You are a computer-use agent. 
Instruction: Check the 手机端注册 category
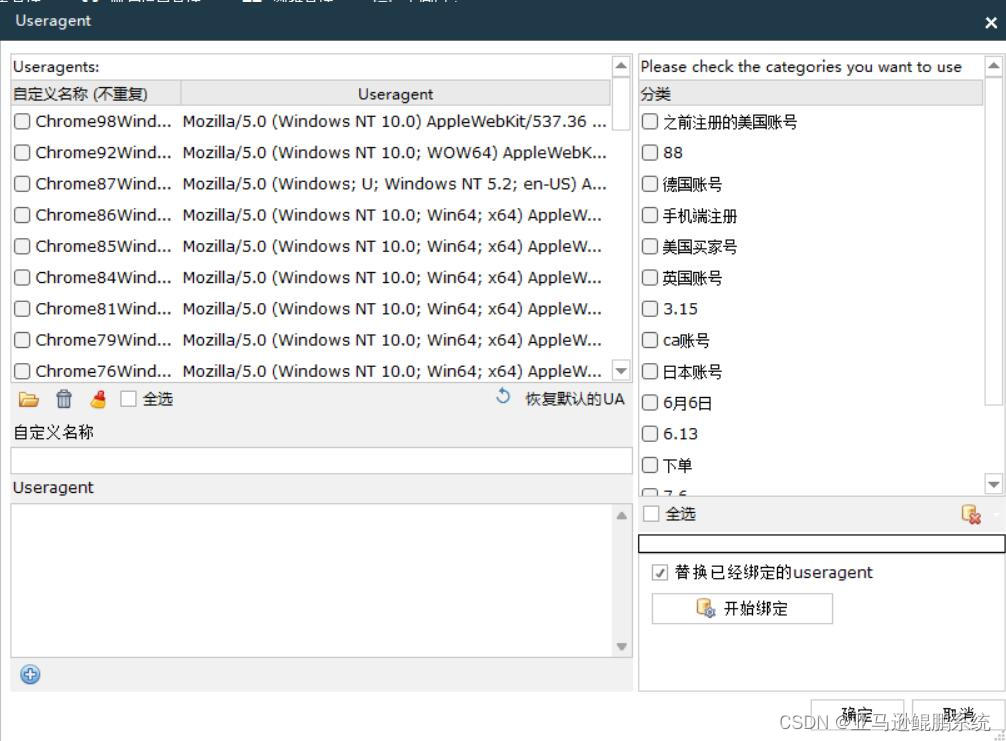(650, 215)
